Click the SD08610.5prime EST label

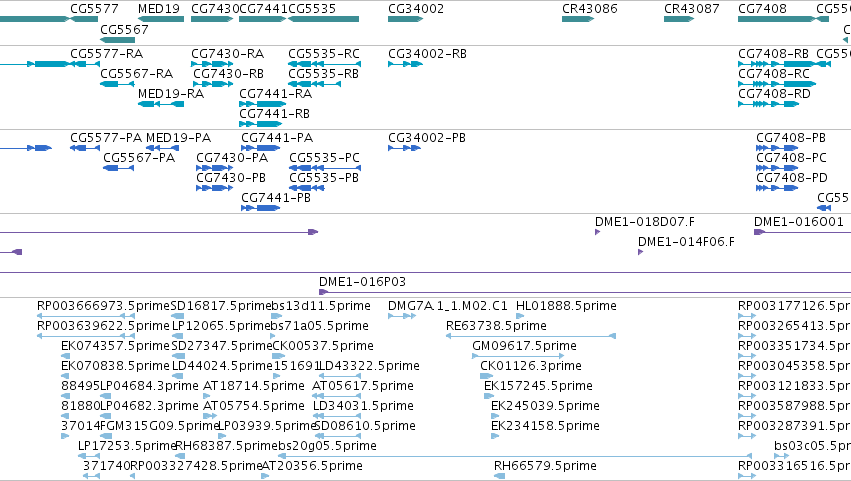coord(365,426)
